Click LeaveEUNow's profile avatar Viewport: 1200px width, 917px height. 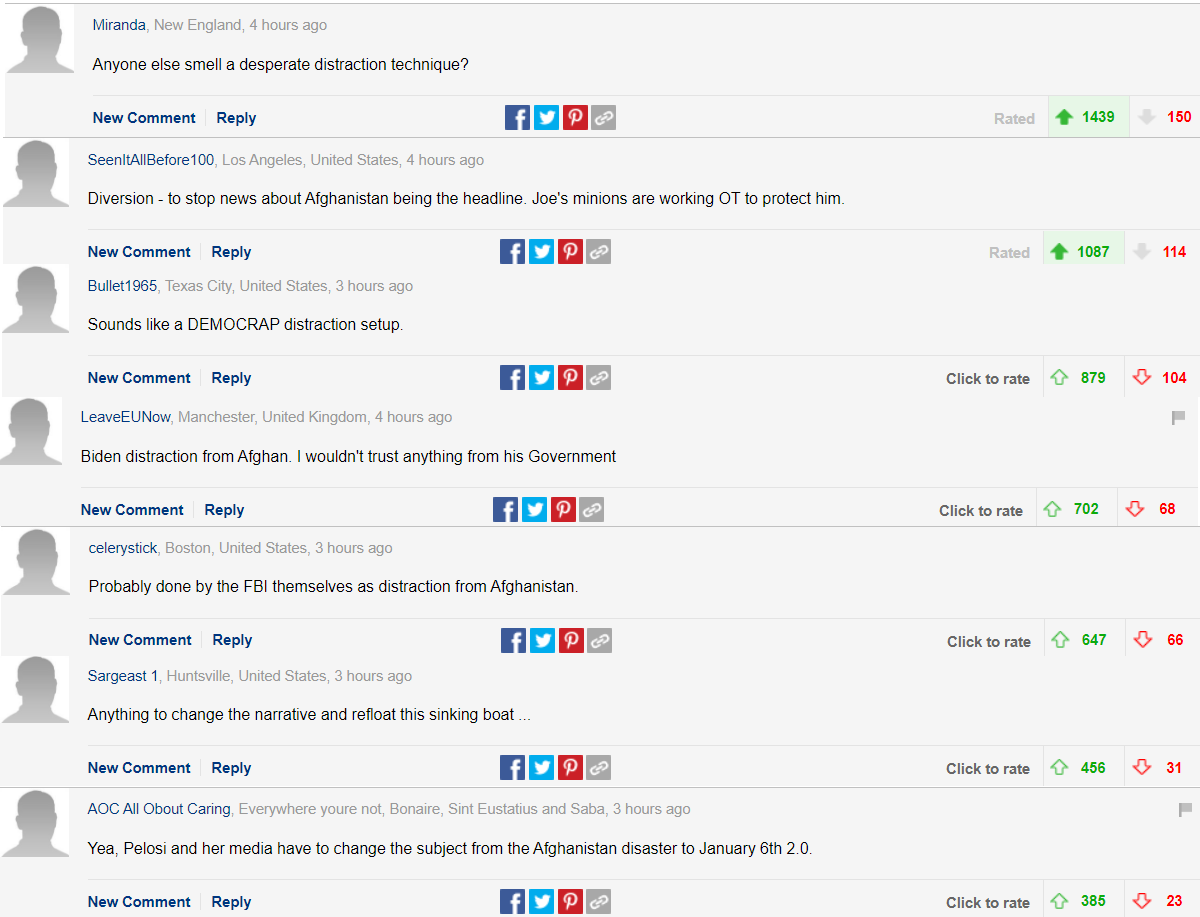click(x=31, y=431)
